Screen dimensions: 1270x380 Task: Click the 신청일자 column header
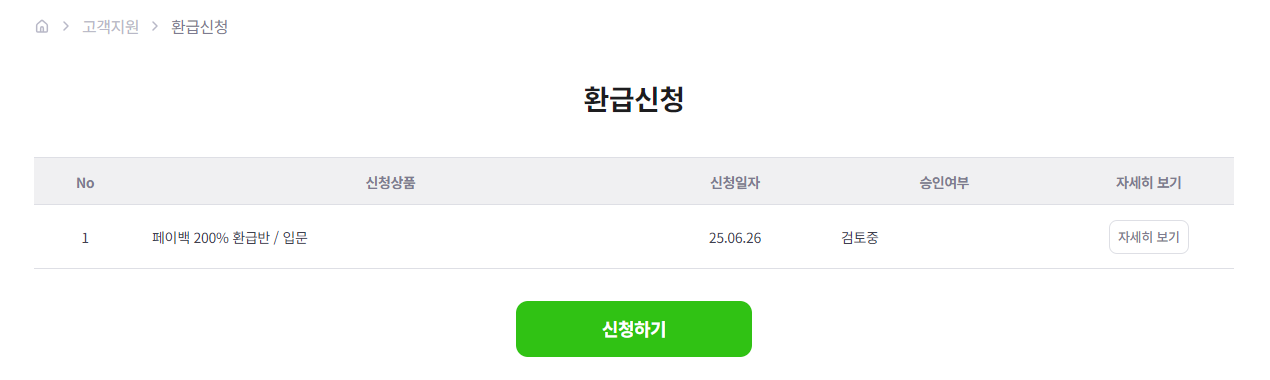[x=735, y=183]
